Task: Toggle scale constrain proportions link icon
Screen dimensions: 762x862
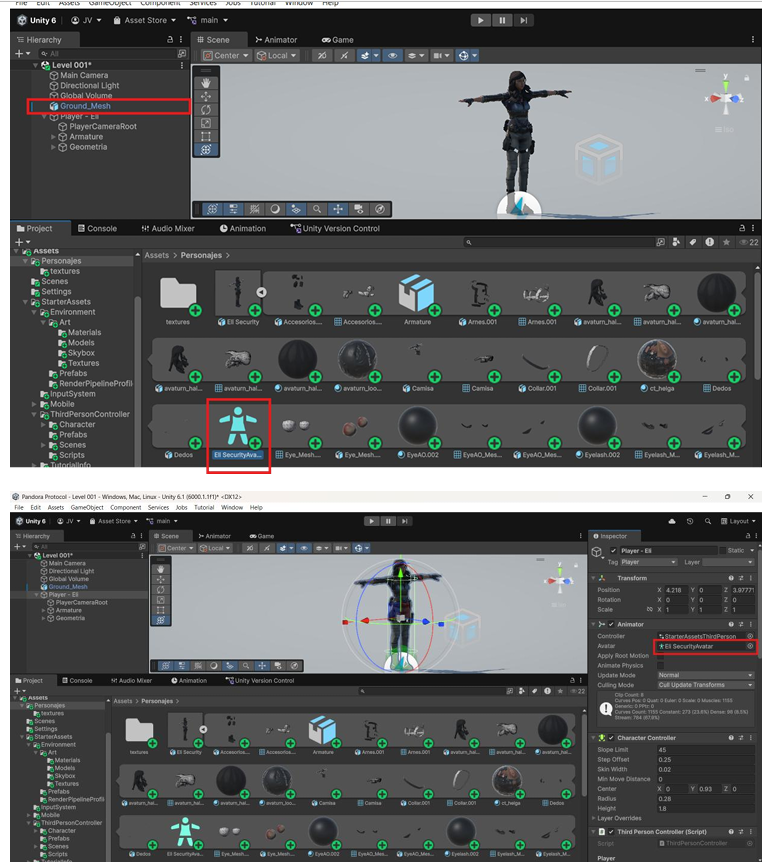Action: (650, 610)
